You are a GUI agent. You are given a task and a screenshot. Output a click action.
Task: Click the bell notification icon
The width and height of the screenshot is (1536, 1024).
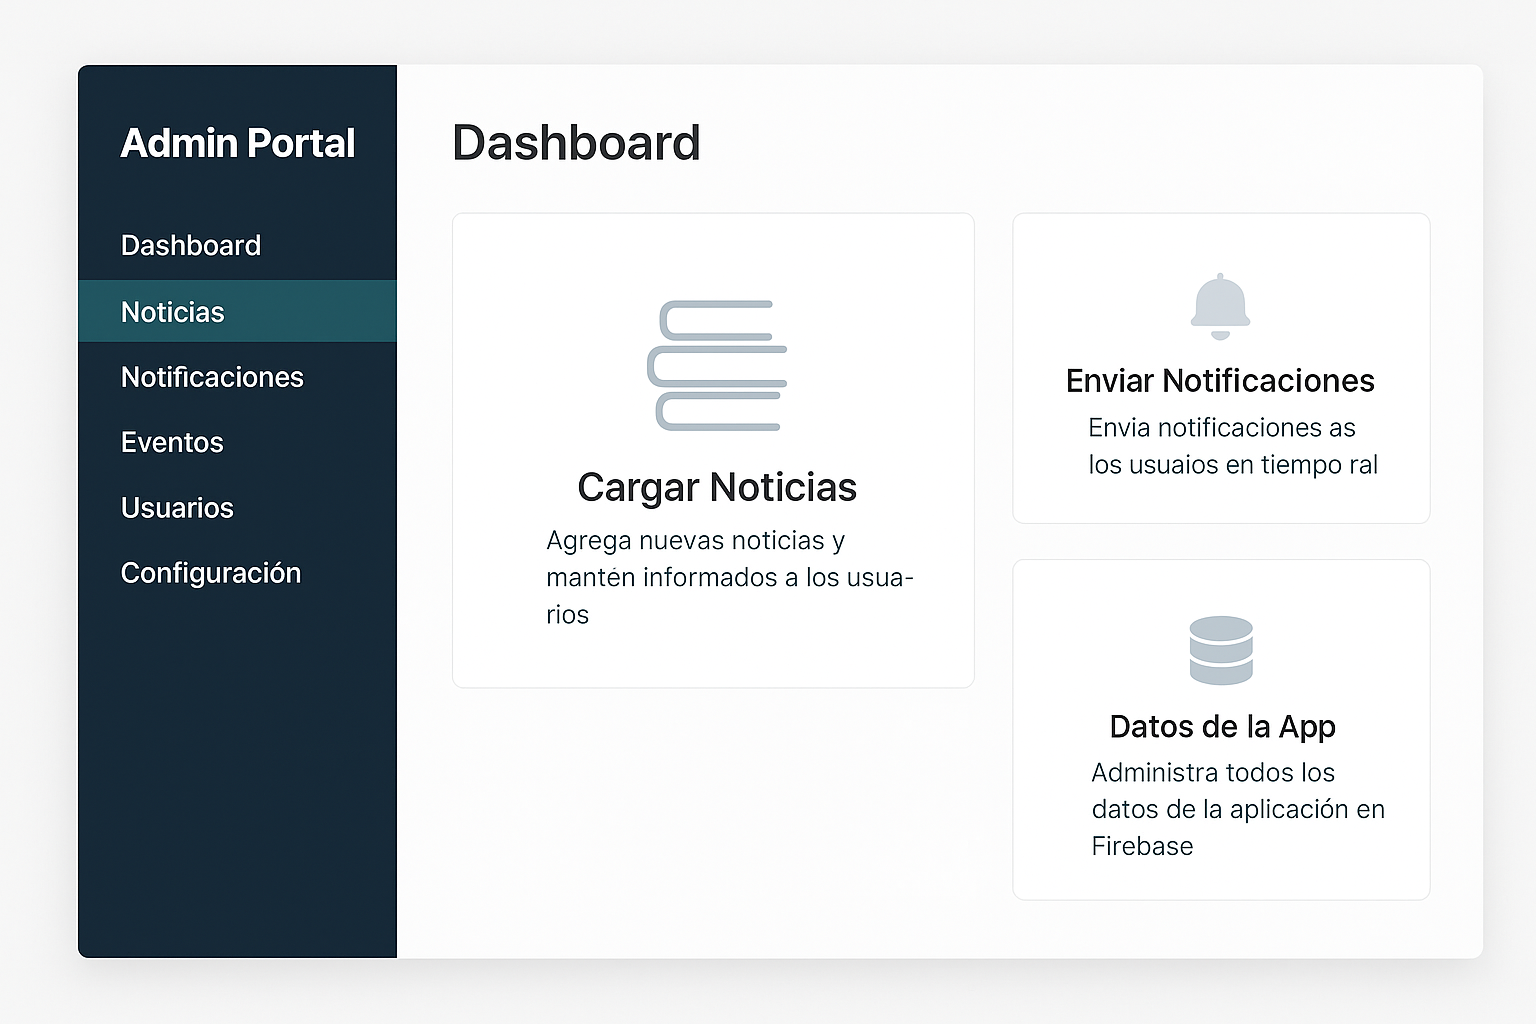tap(1220, 306)
